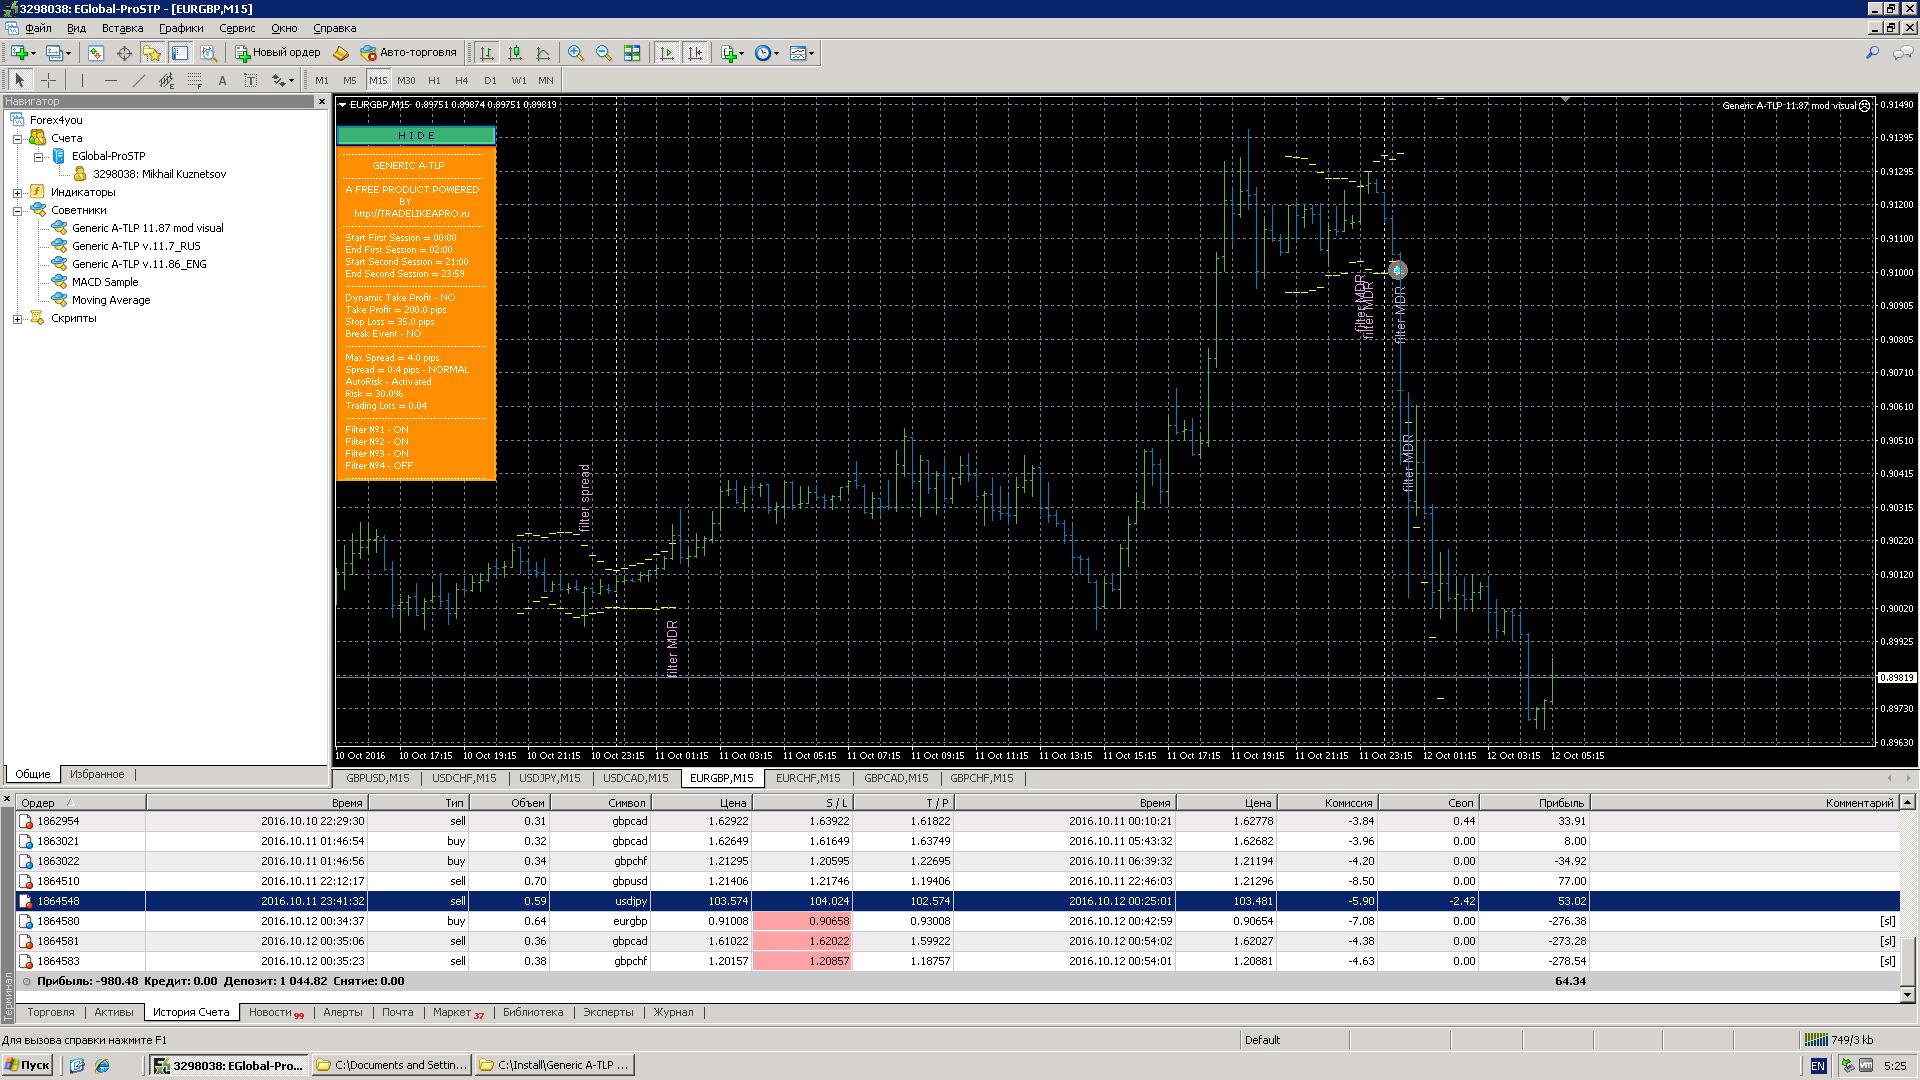Toggle the Terminal panel icon

click(x=180, y=53)
